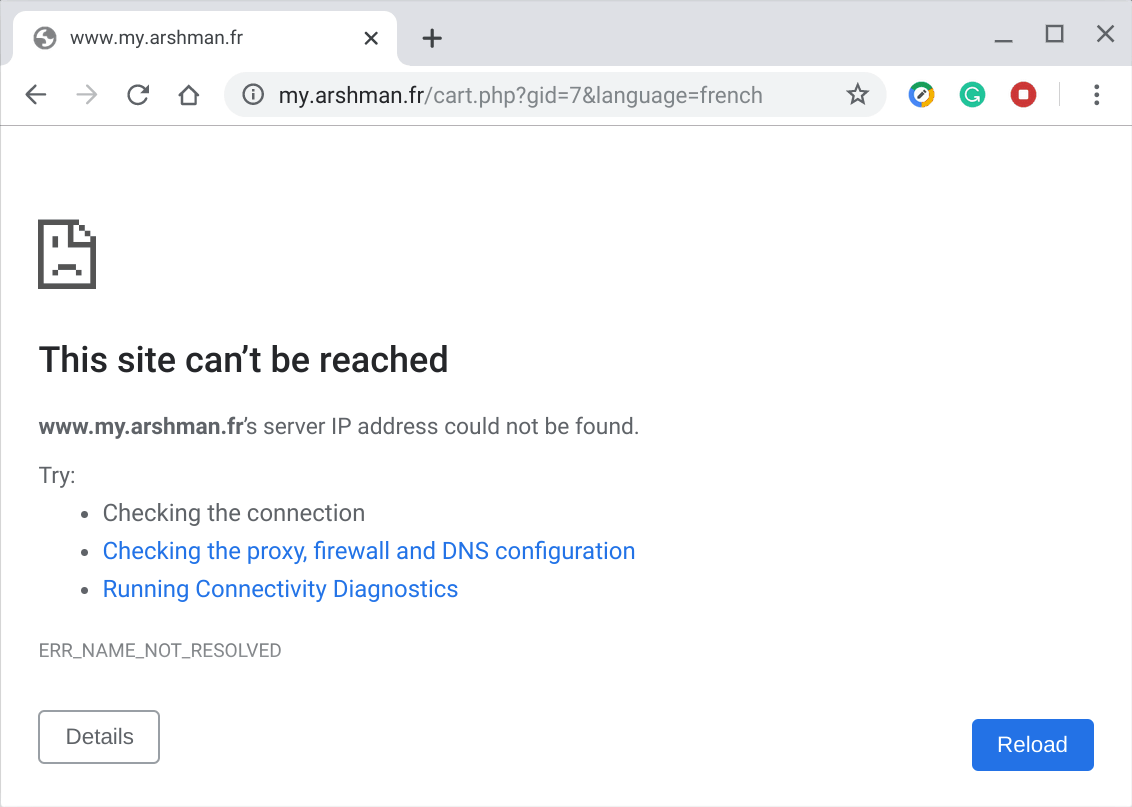The height and width of the screenshot is (807, 1132).
Task: Click the Details button
Action: pos(99,737)
